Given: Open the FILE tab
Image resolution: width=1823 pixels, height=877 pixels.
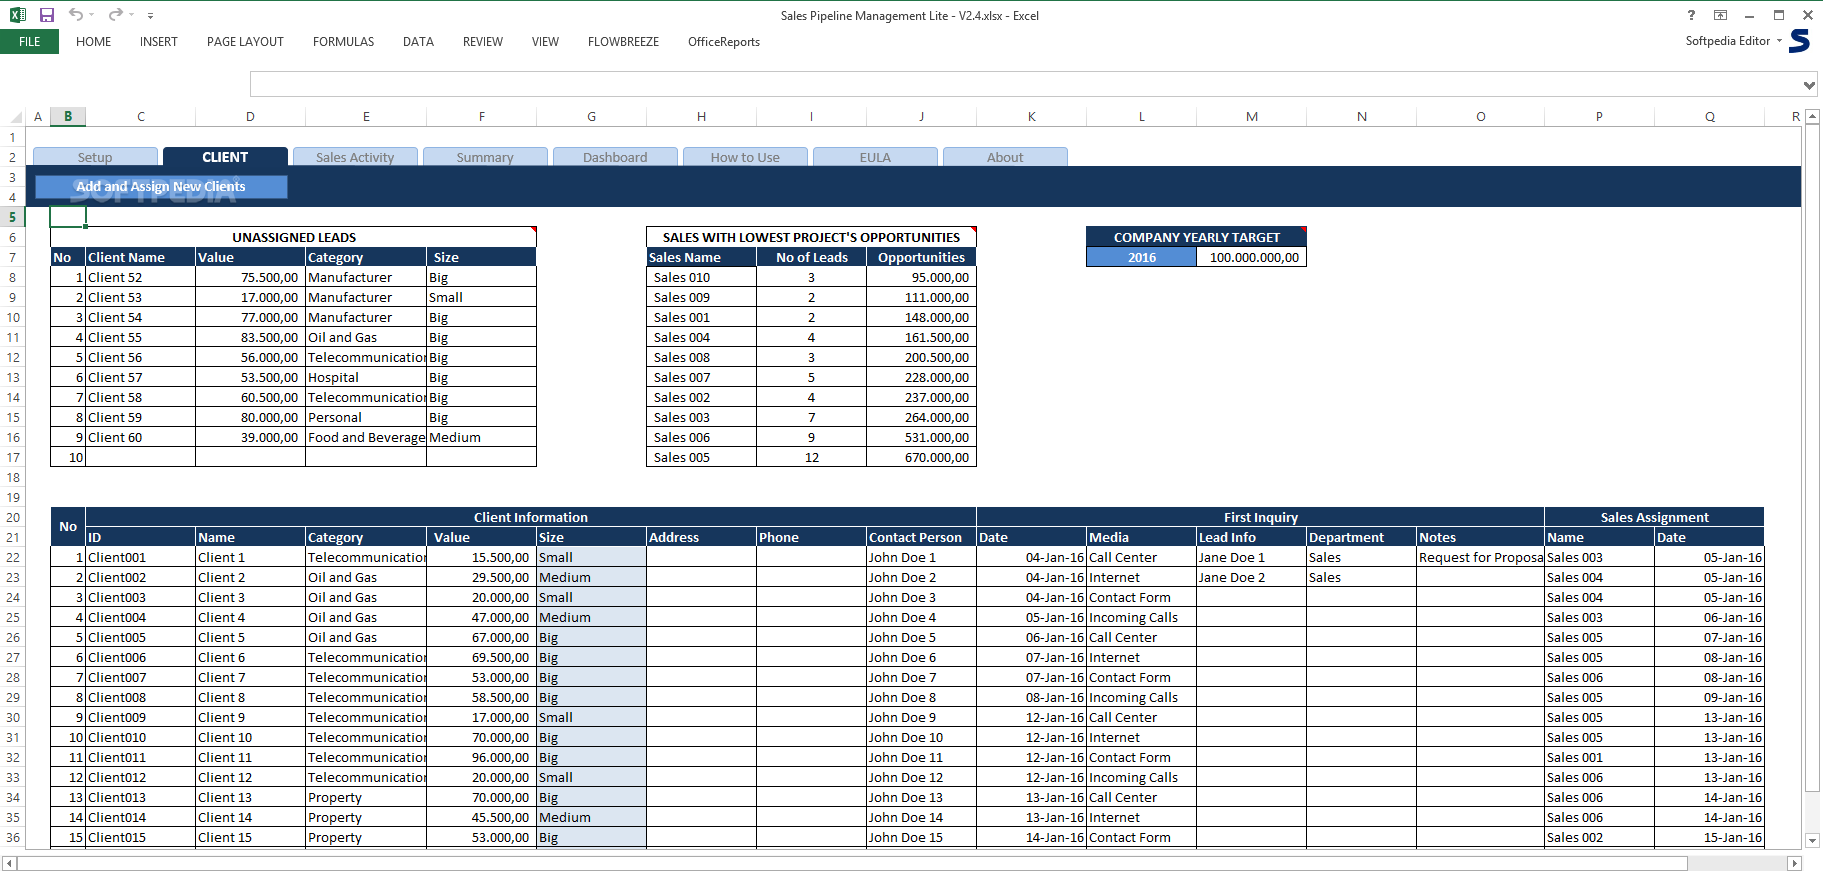Looking at the screenshot, I should point(30,42).
